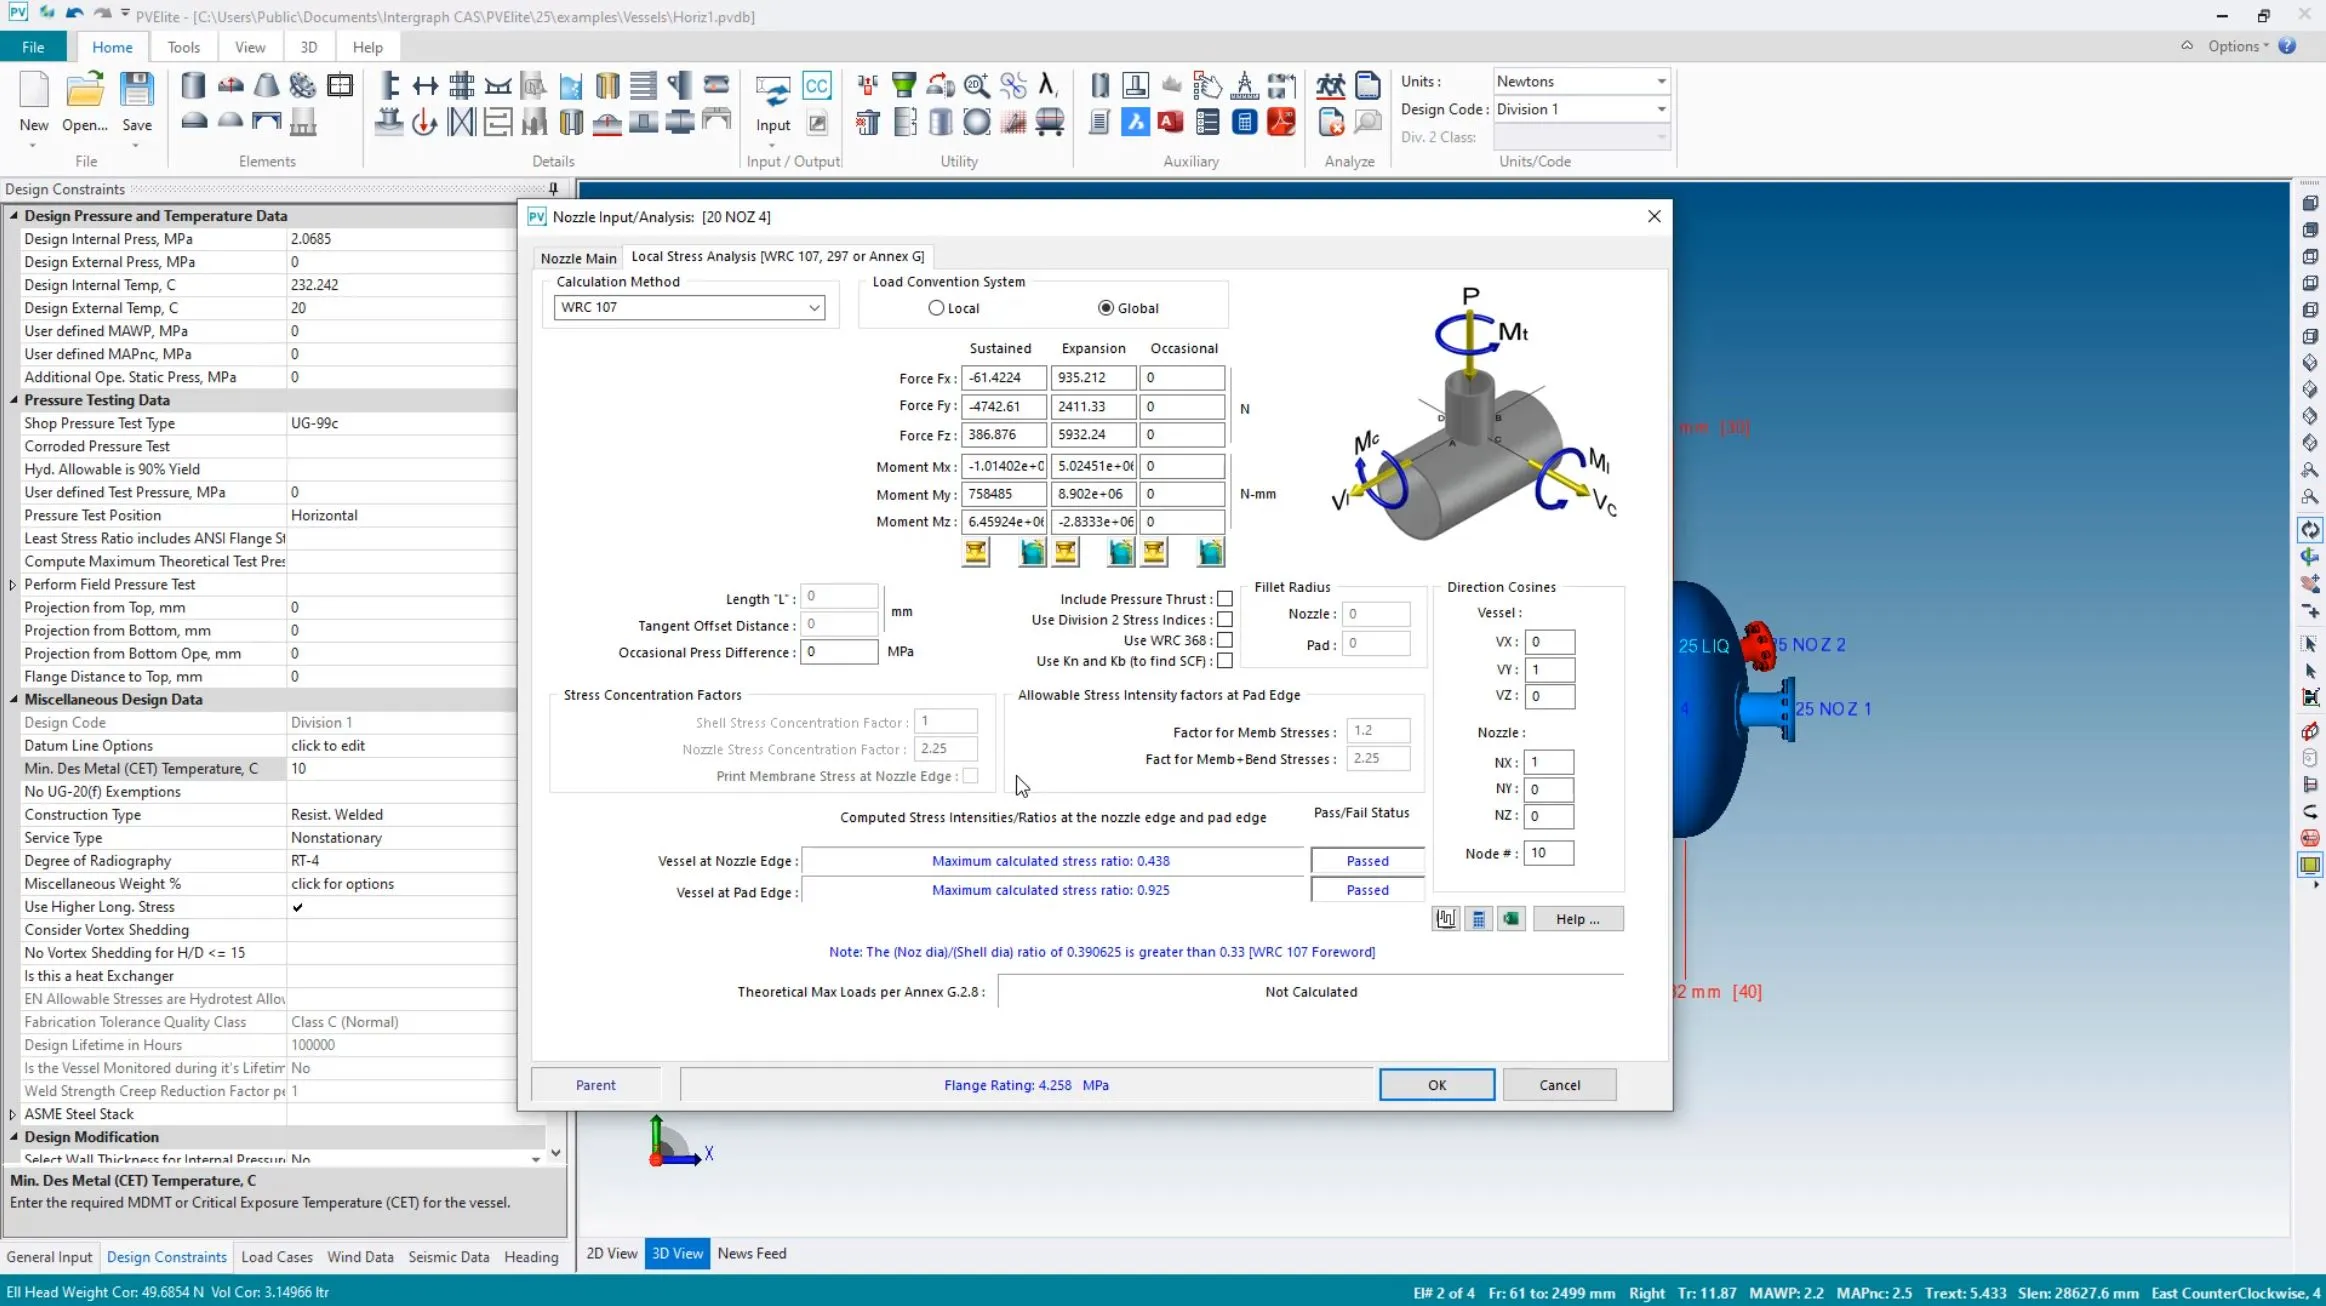This screenshot has height=1306, width=2326.
Task: Select the Local load convention radio
Action: pos(936,308)
